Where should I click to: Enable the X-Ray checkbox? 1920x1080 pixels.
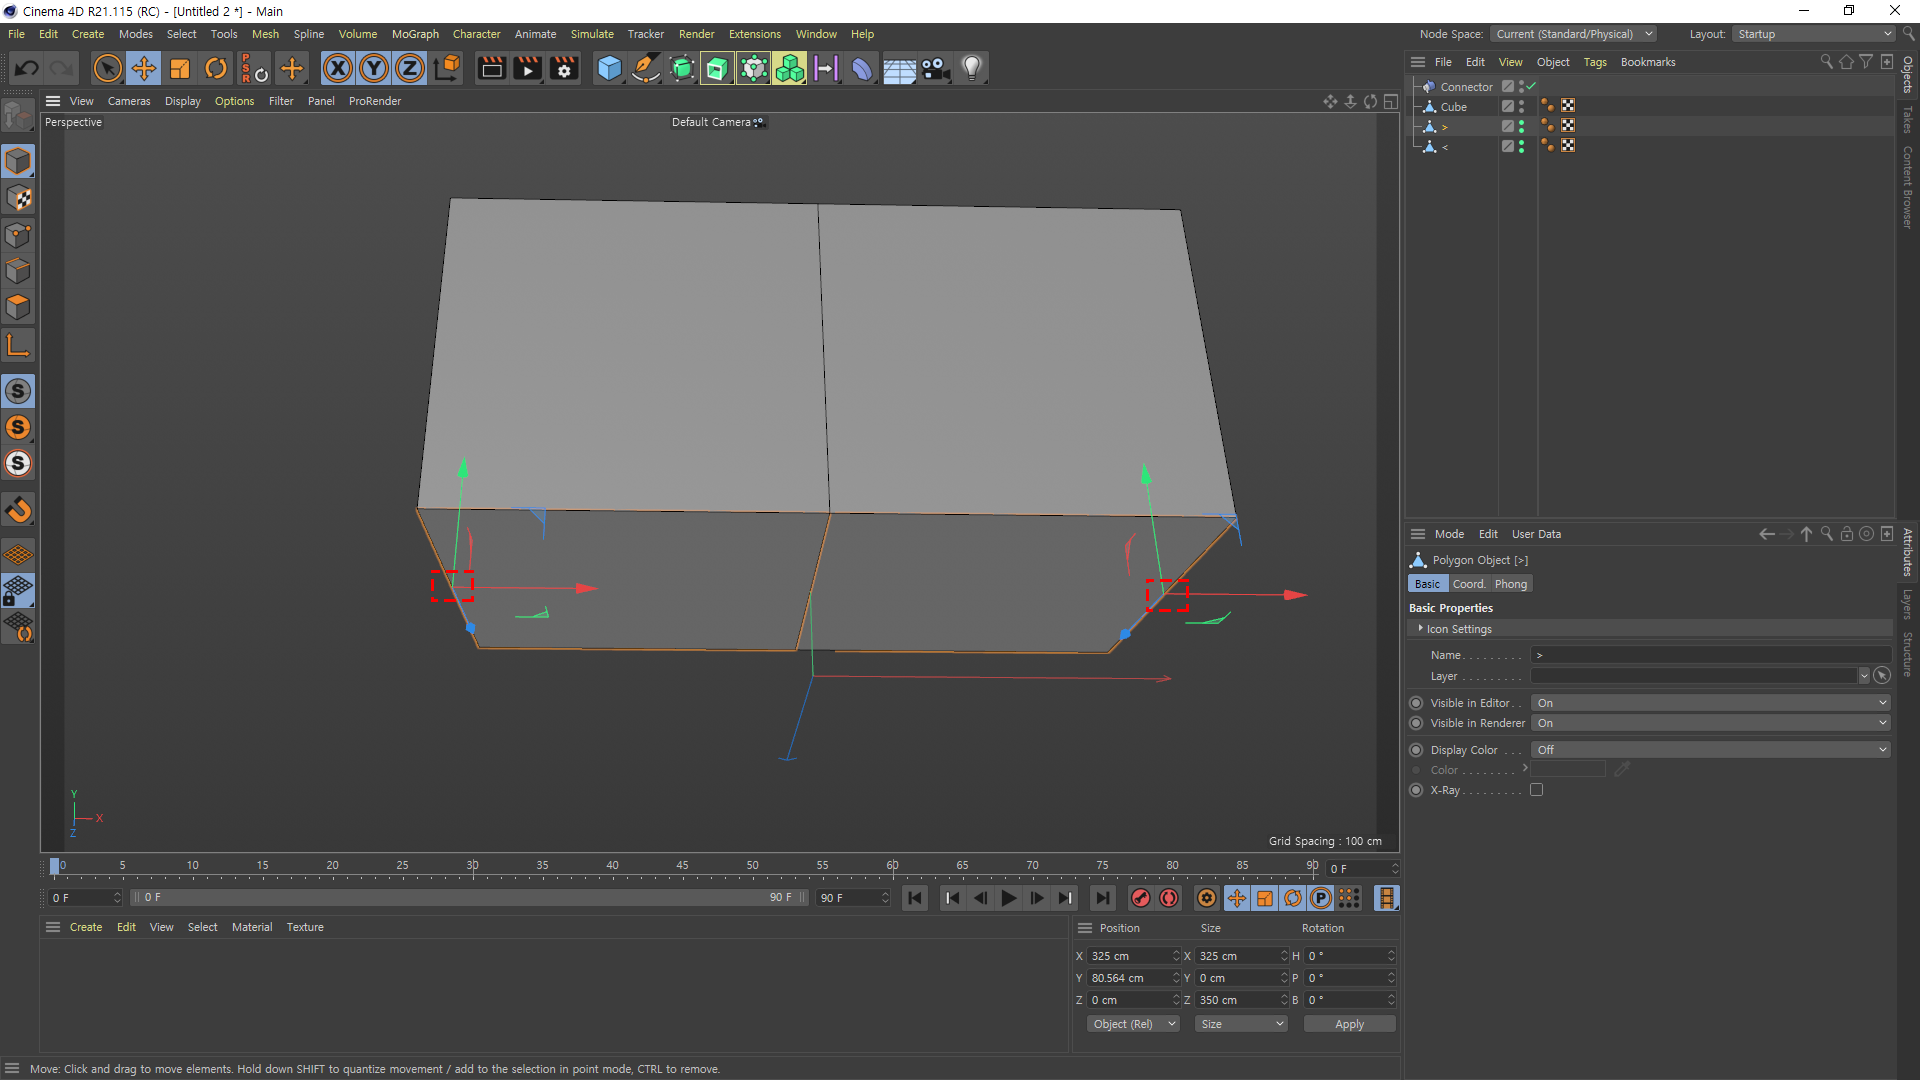1536,790
